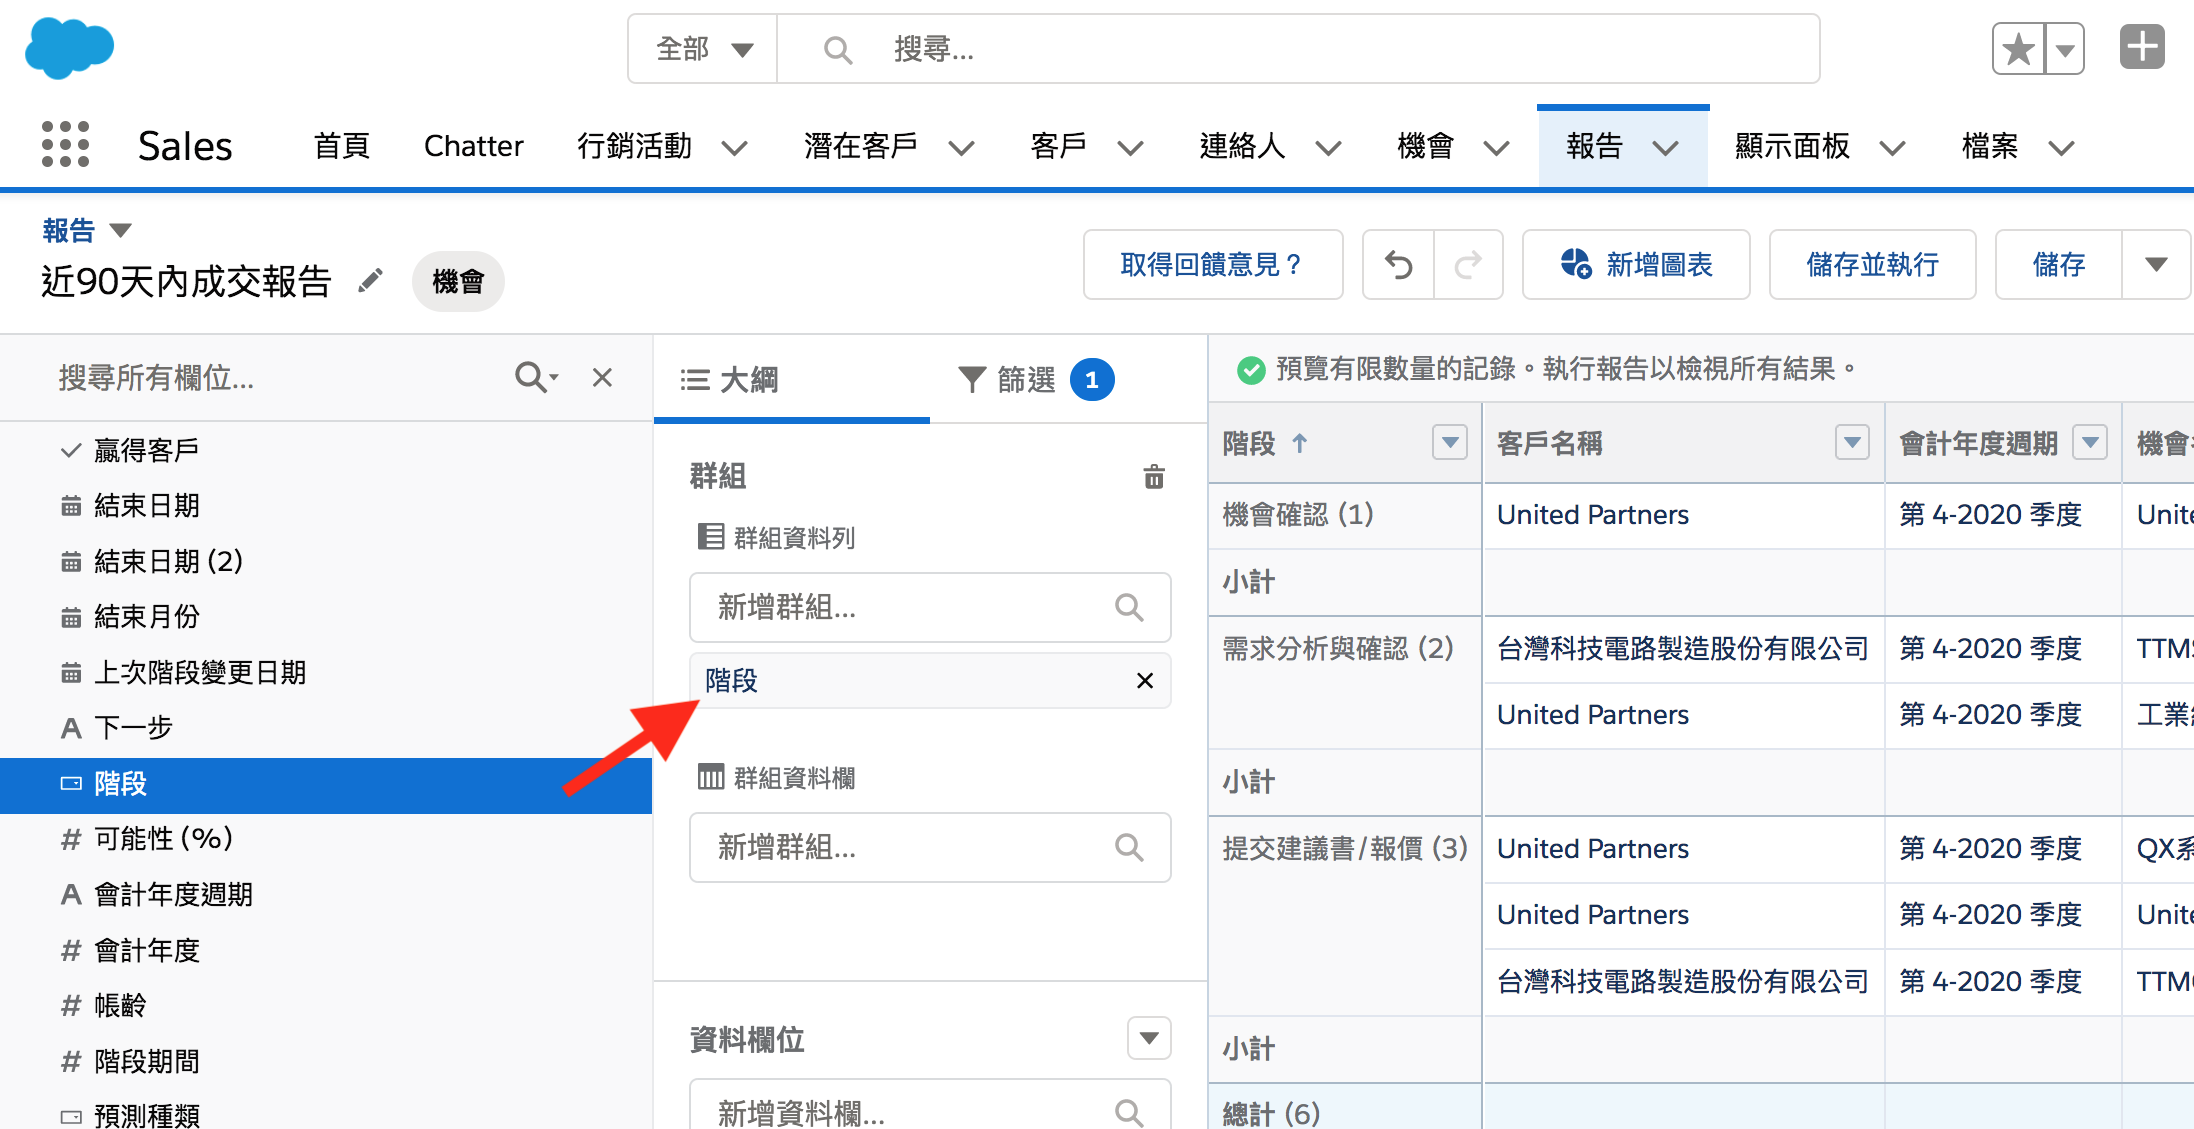
Task: Click the pencil icon to rename report
Action: pos(370,281)
